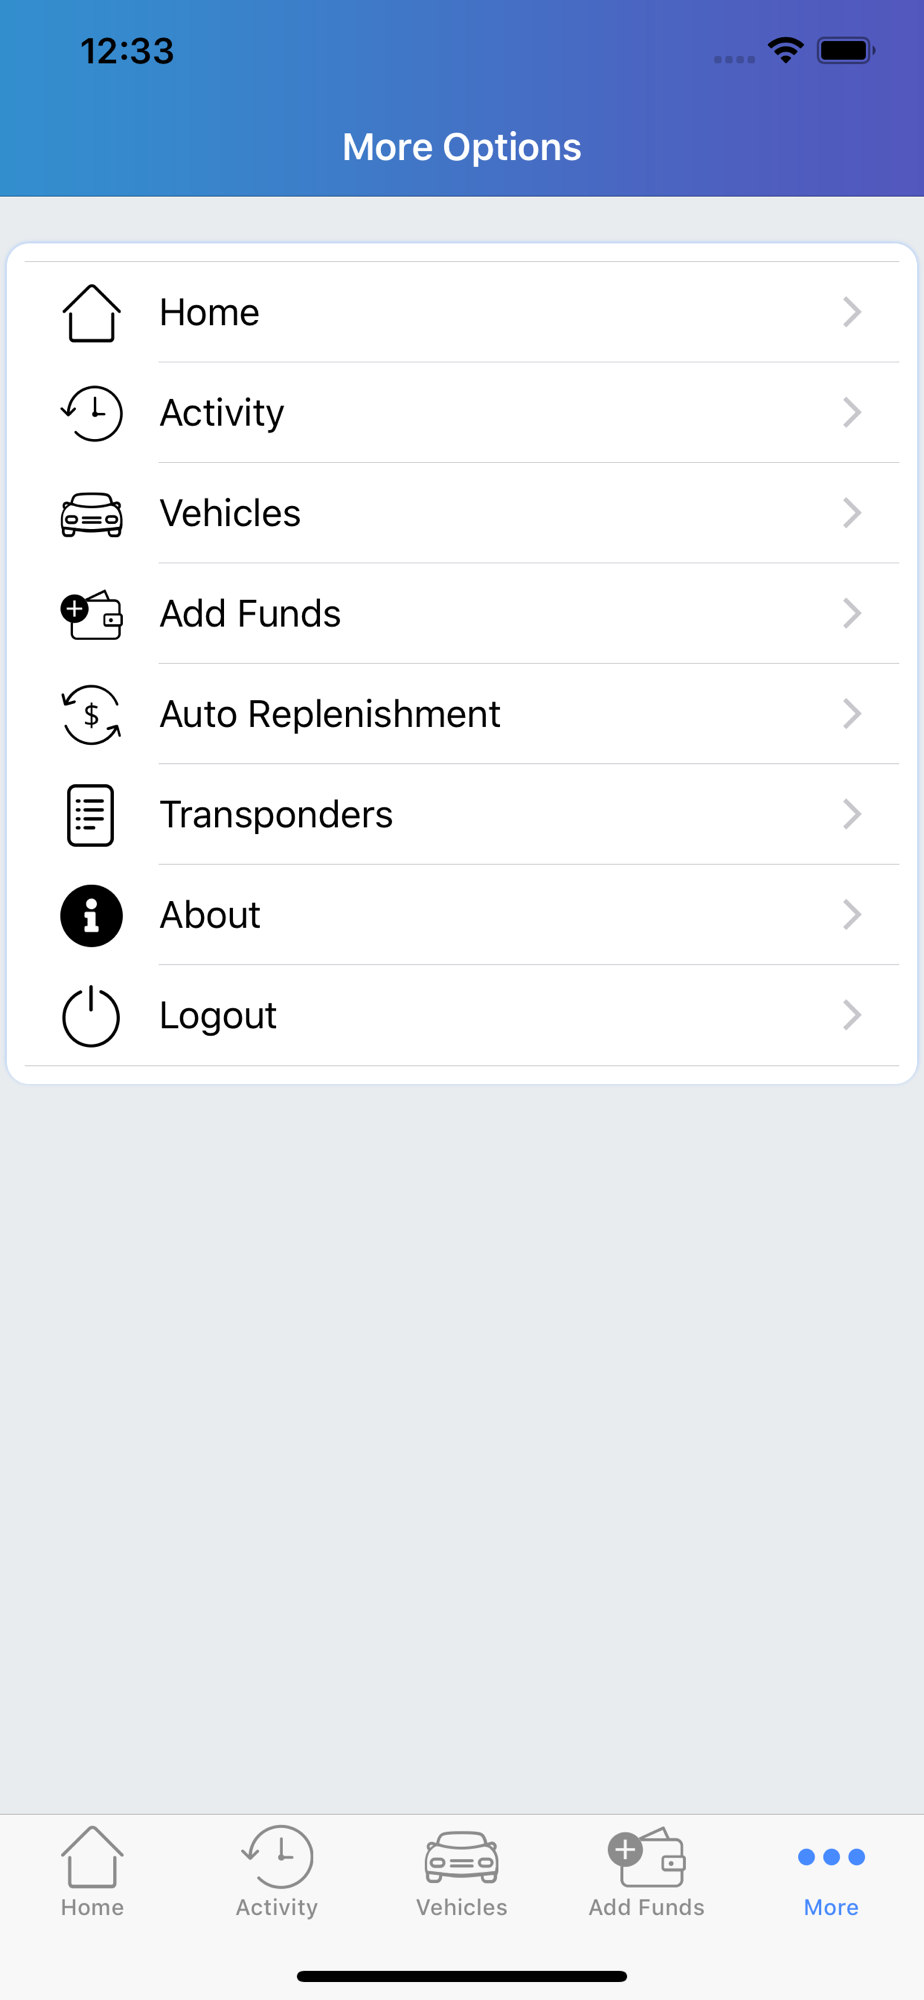Tap the car icon in the Vehicles row

tap(91, 514)
